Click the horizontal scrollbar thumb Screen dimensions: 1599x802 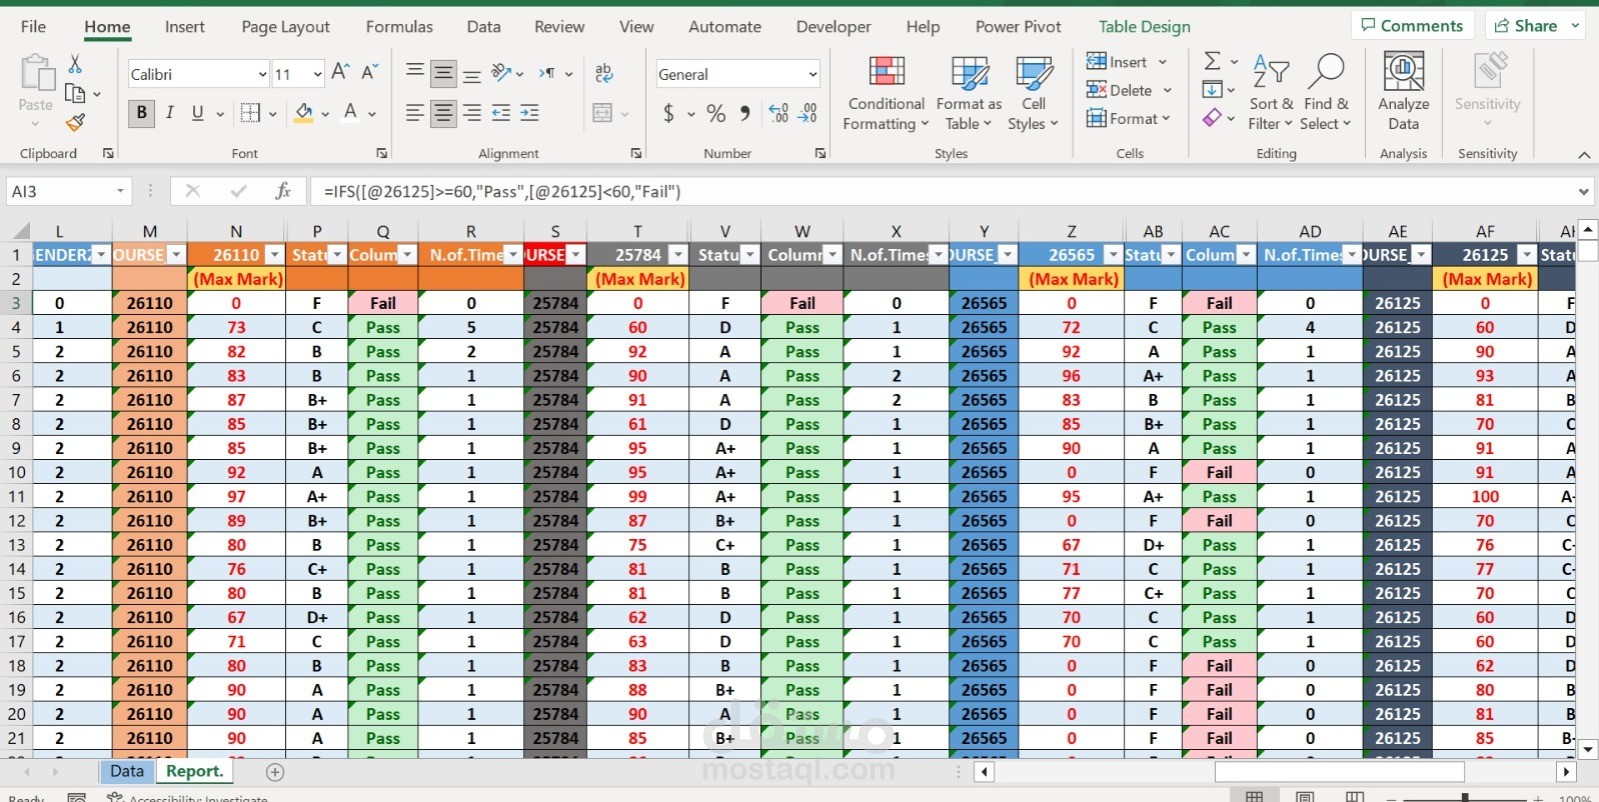(1340, 772)
